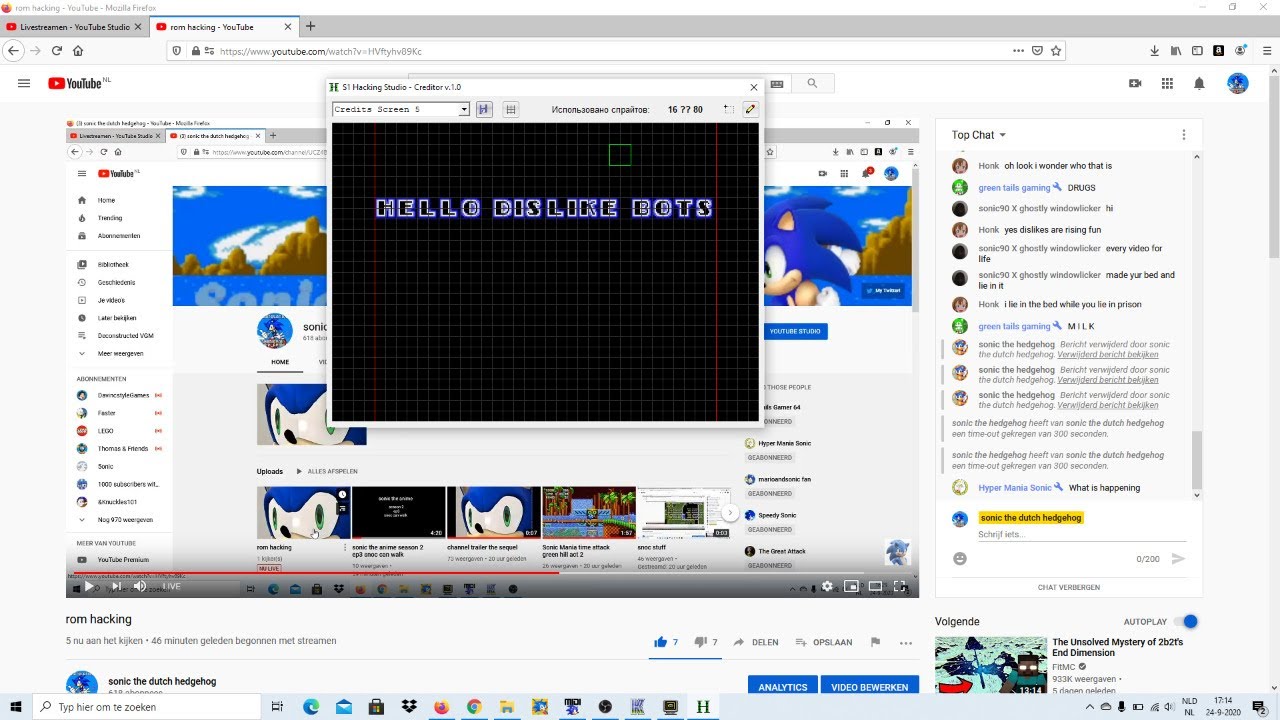Screen dimensions: 1280x720
Task: Open emoji picker in chat
Action: coord(960,559)
